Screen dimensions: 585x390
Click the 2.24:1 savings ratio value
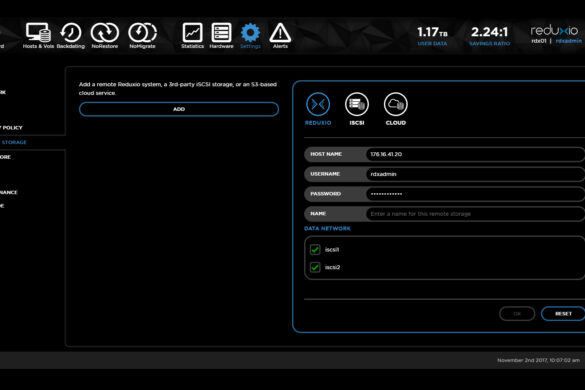coord(489,32)
